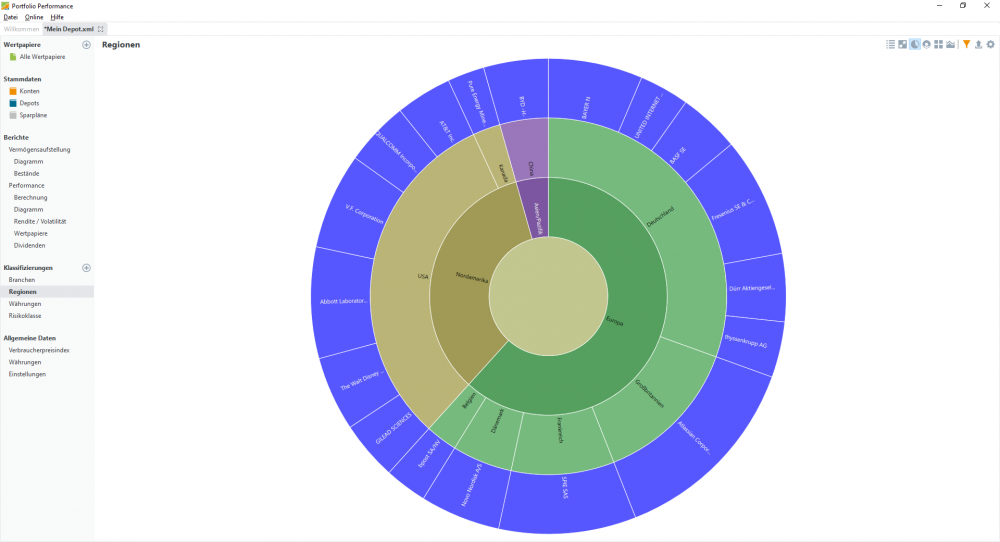The height and width of the screenshot is (542, 1000).
Task: Click the GILEAD SCIENCES outer segment
Action: 390,430
